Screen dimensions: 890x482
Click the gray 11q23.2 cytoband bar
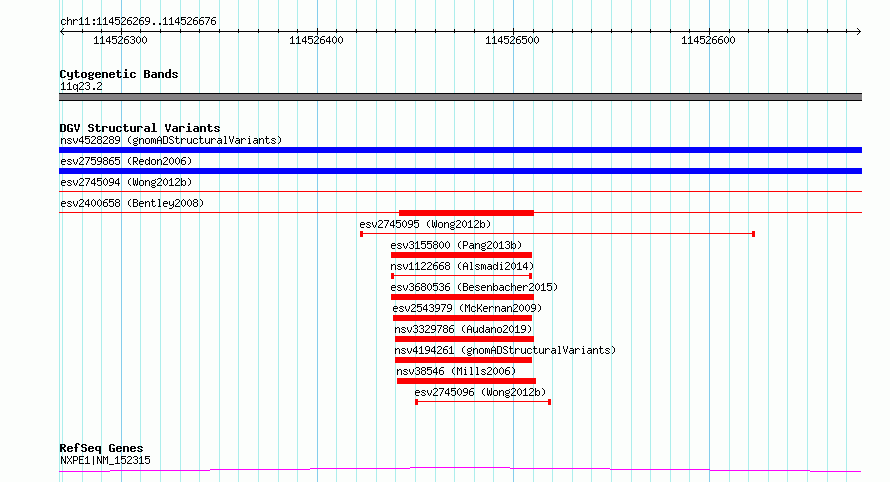pos(460,97)
